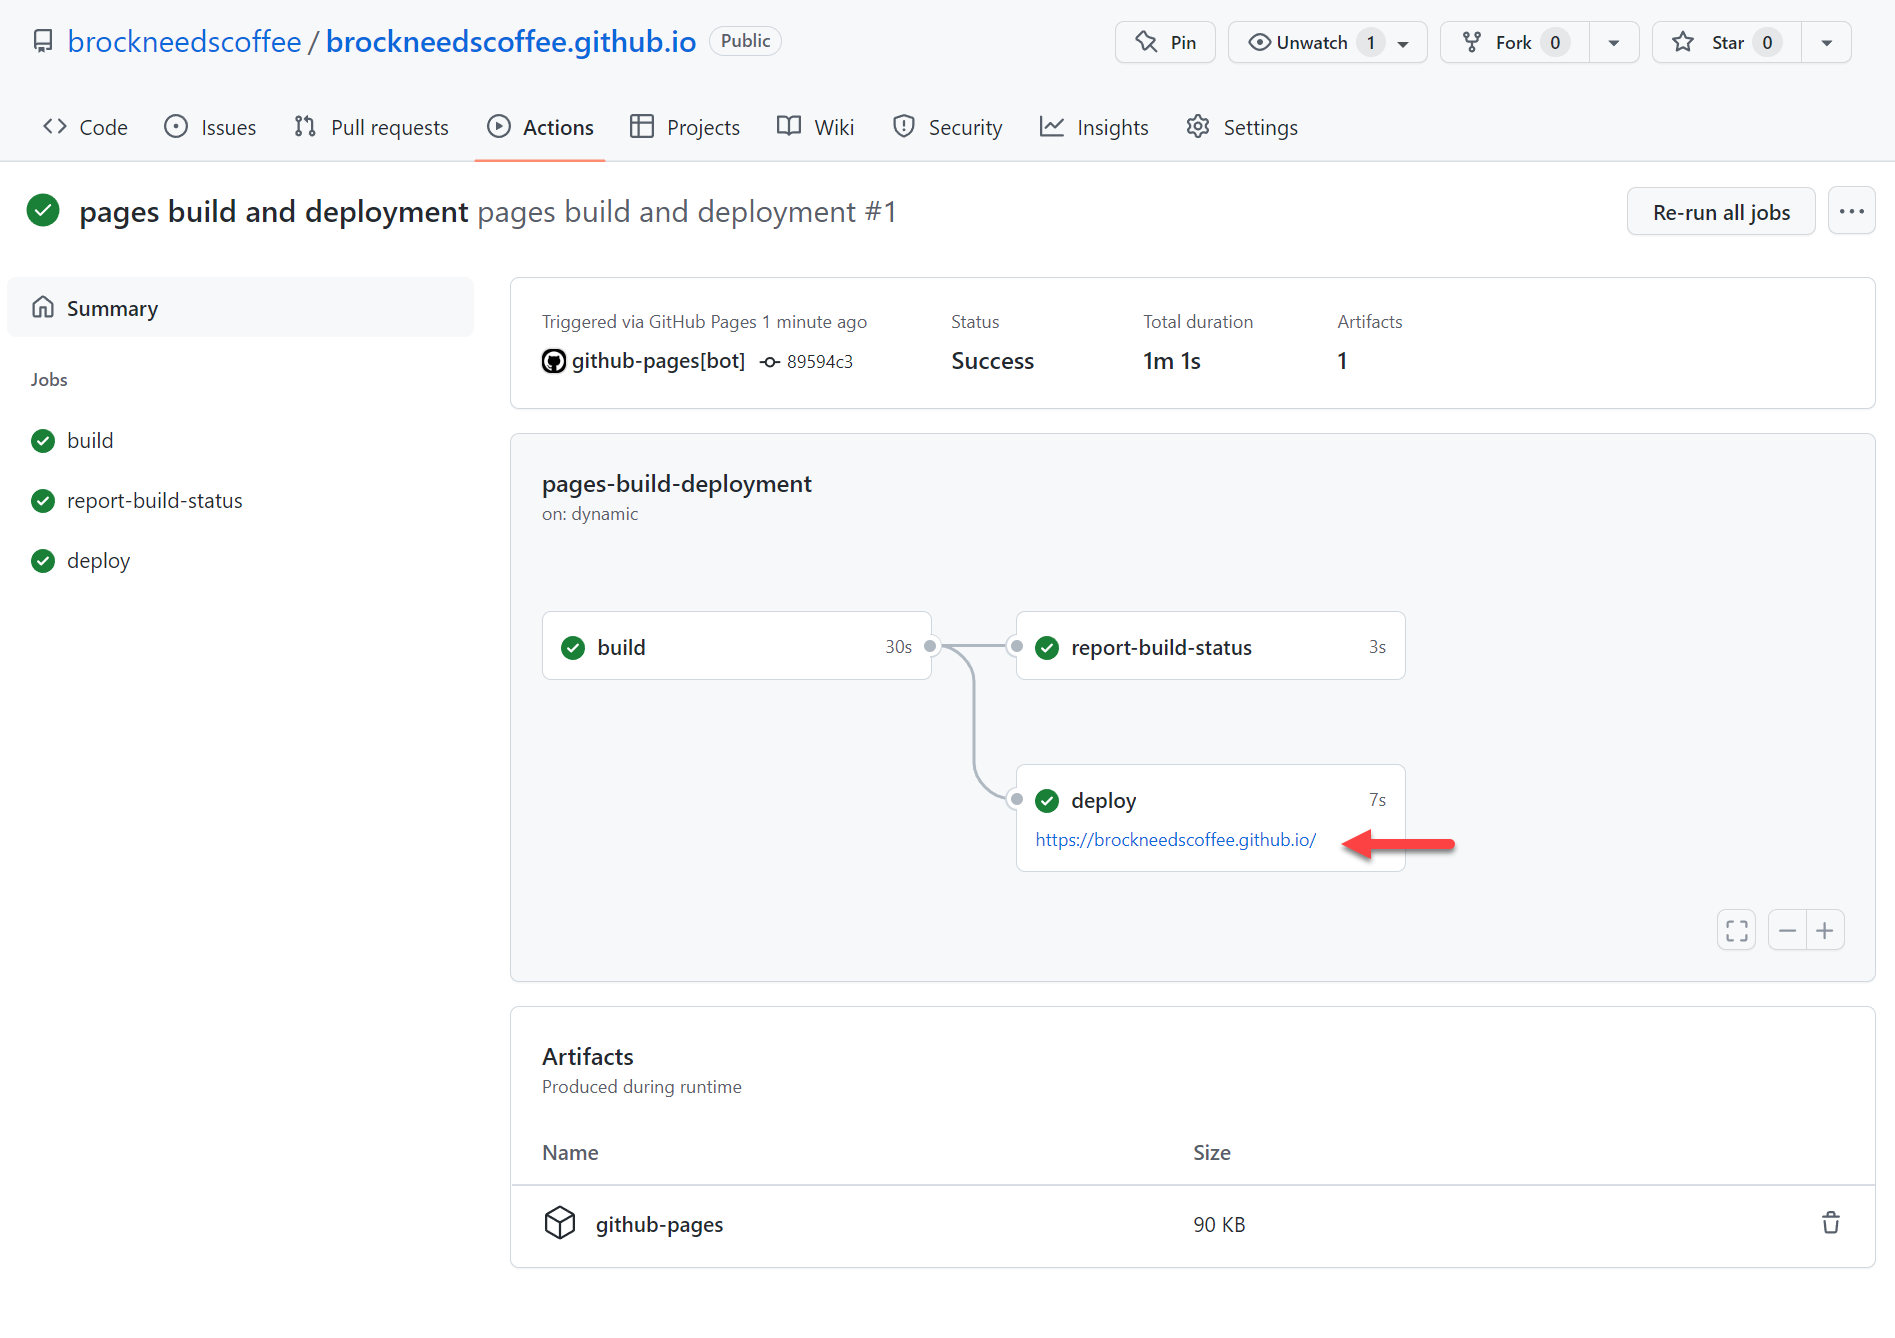Click the Artifacts count 1

pyautogui.click(x=1342, y=361)
